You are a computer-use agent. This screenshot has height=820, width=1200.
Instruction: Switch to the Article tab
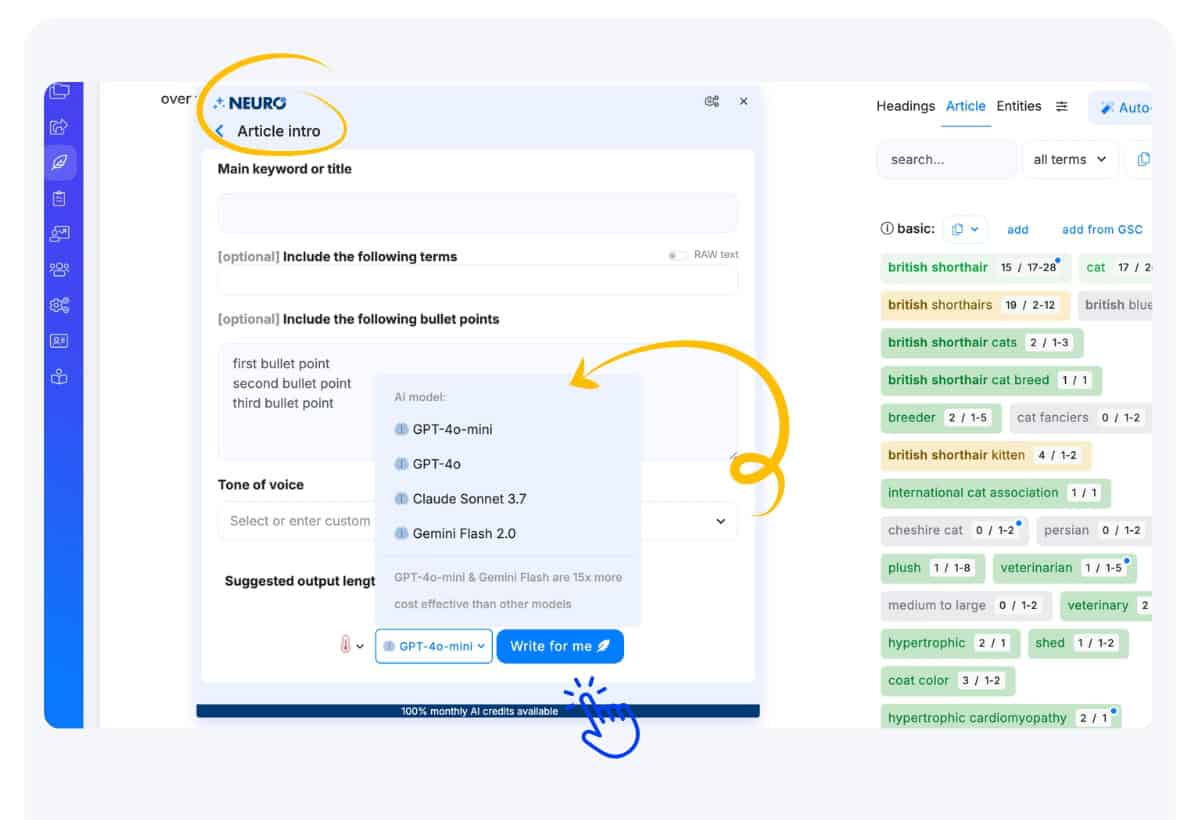[x=966, y=106]
